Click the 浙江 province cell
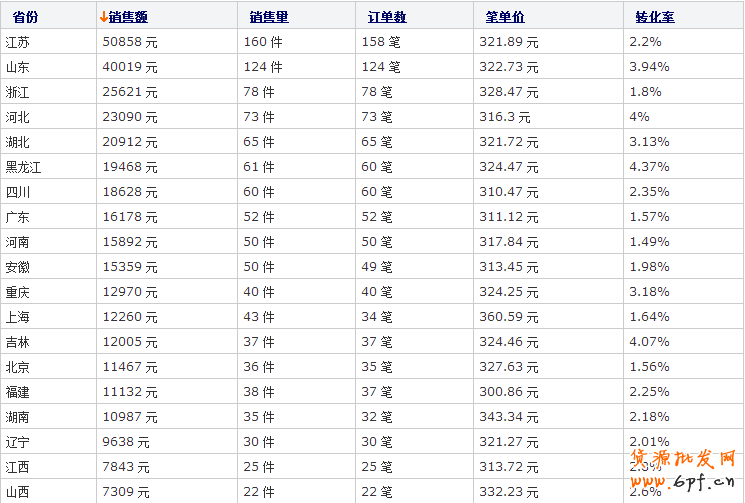This screenshot has height=503, width=745. tap(18, 92)
